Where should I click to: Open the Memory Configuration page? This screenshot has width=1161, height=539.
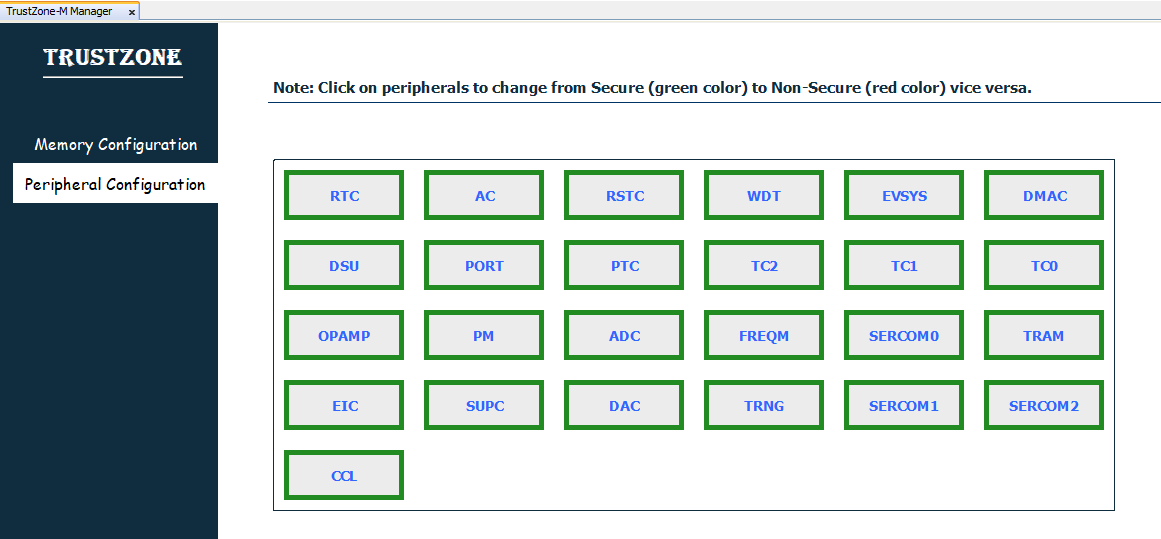(x=116, y=145)
